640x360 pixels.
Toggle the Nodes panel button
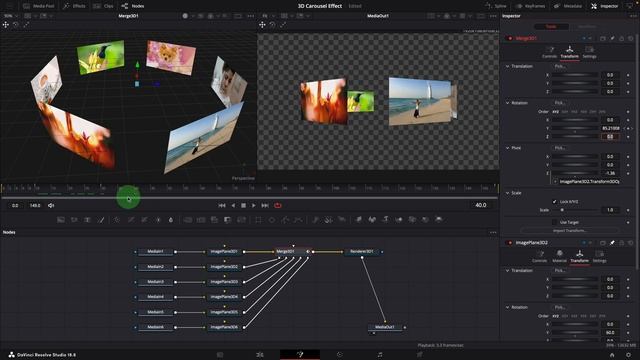point(133,6)
